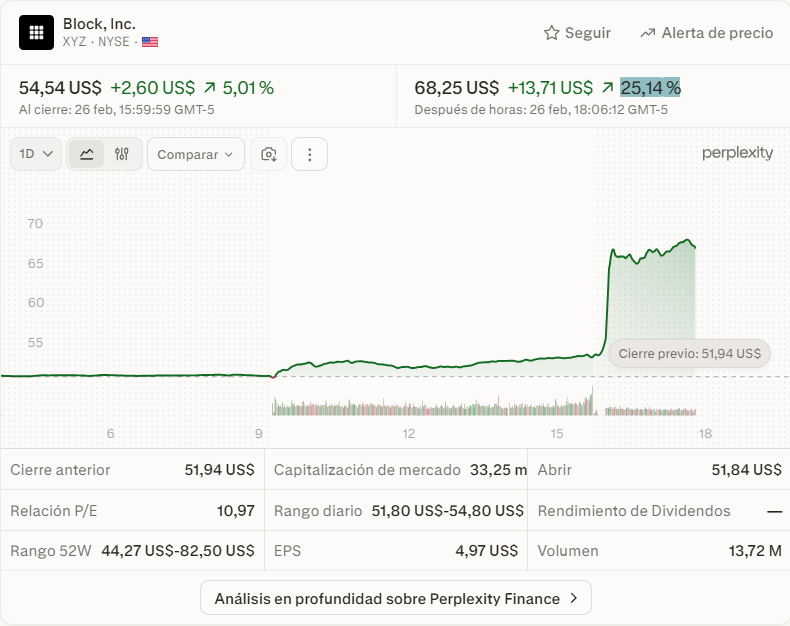Click the after-hours peak of the price line
790x626 pixels.
pos(687,241)
